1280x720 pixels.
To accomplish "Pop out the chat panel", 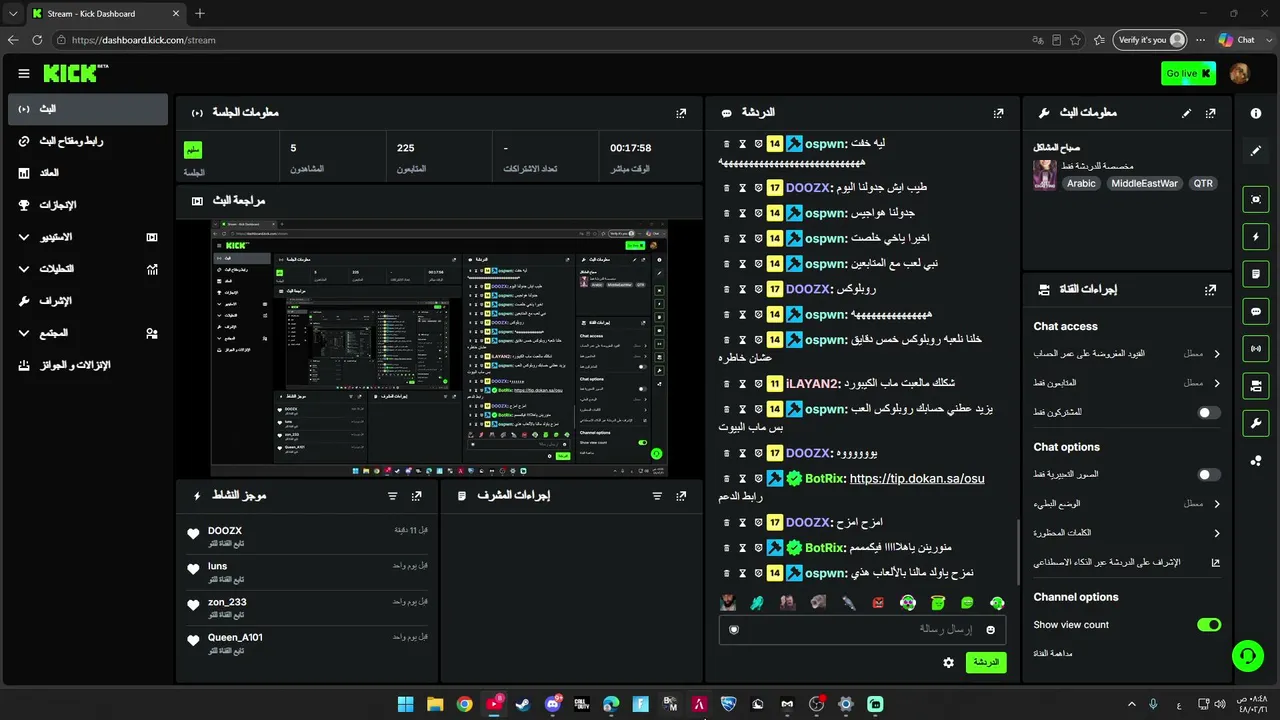I will [998, 113].
